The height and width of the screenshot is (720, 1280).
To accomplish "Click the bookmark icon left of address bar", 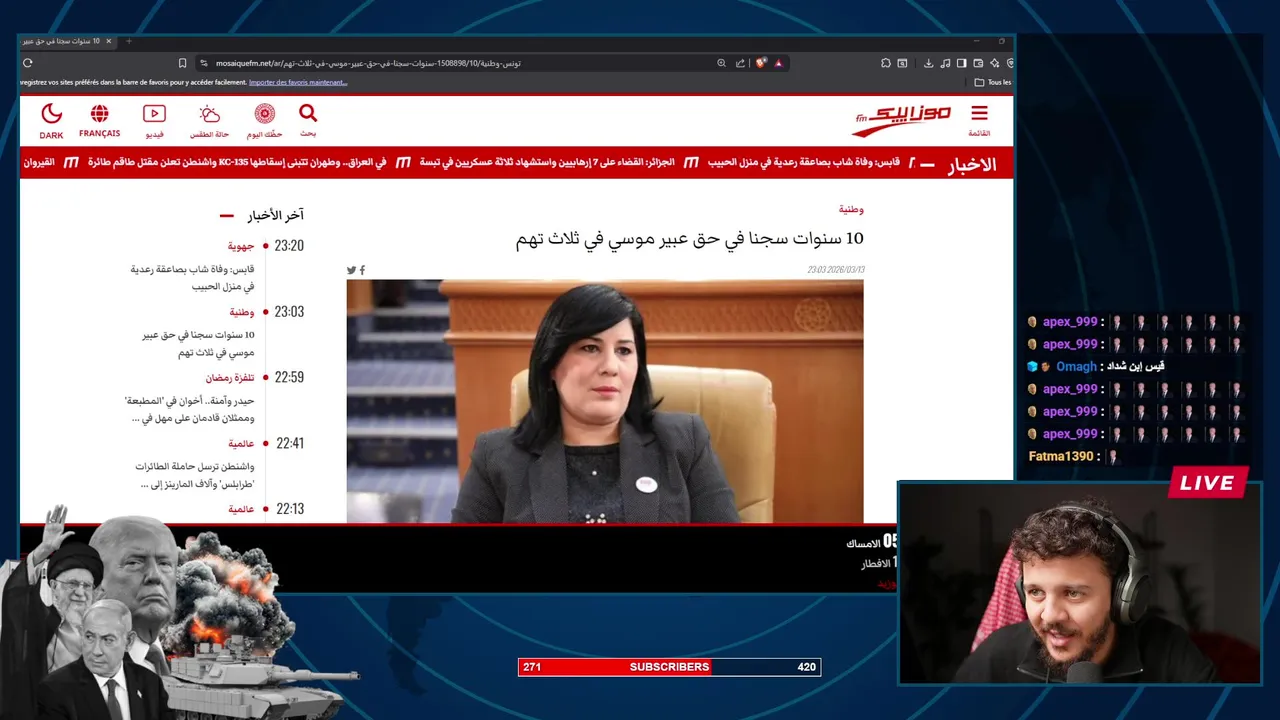I will [182, 63].
